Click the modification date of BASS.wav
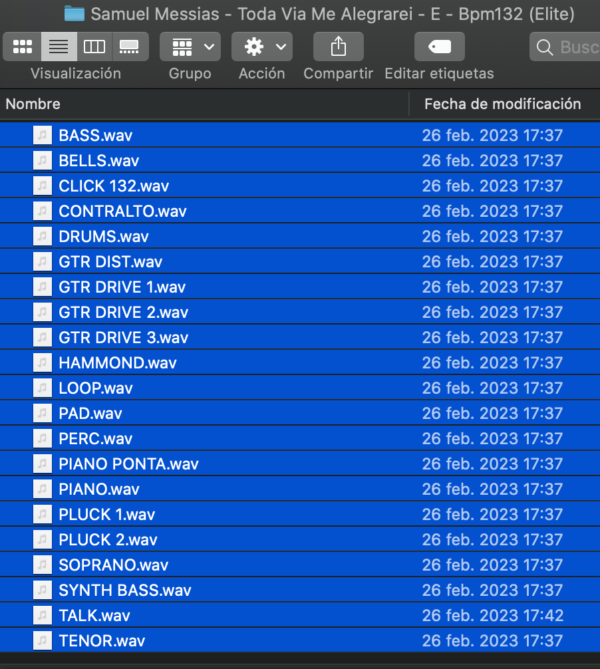This screenshot has width=600, height=669. 492,135
